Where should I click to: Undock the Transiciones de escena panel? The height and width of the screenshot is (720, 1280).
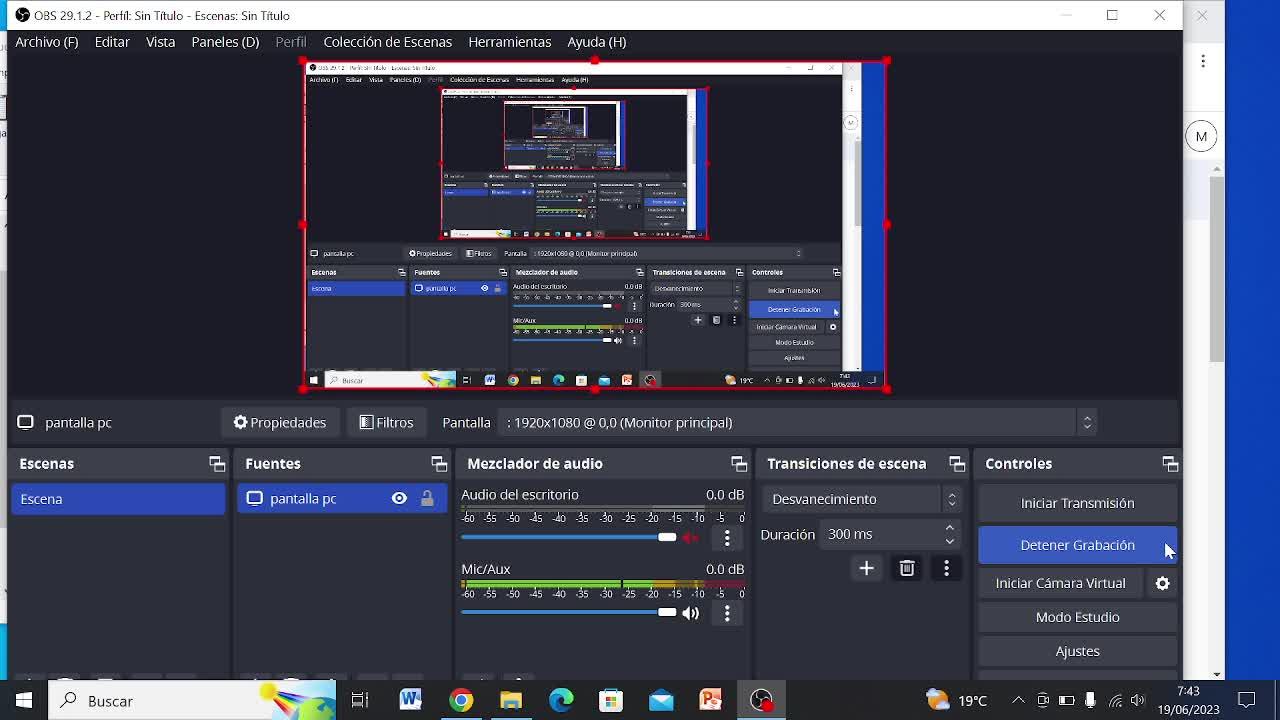coord(957,464)
